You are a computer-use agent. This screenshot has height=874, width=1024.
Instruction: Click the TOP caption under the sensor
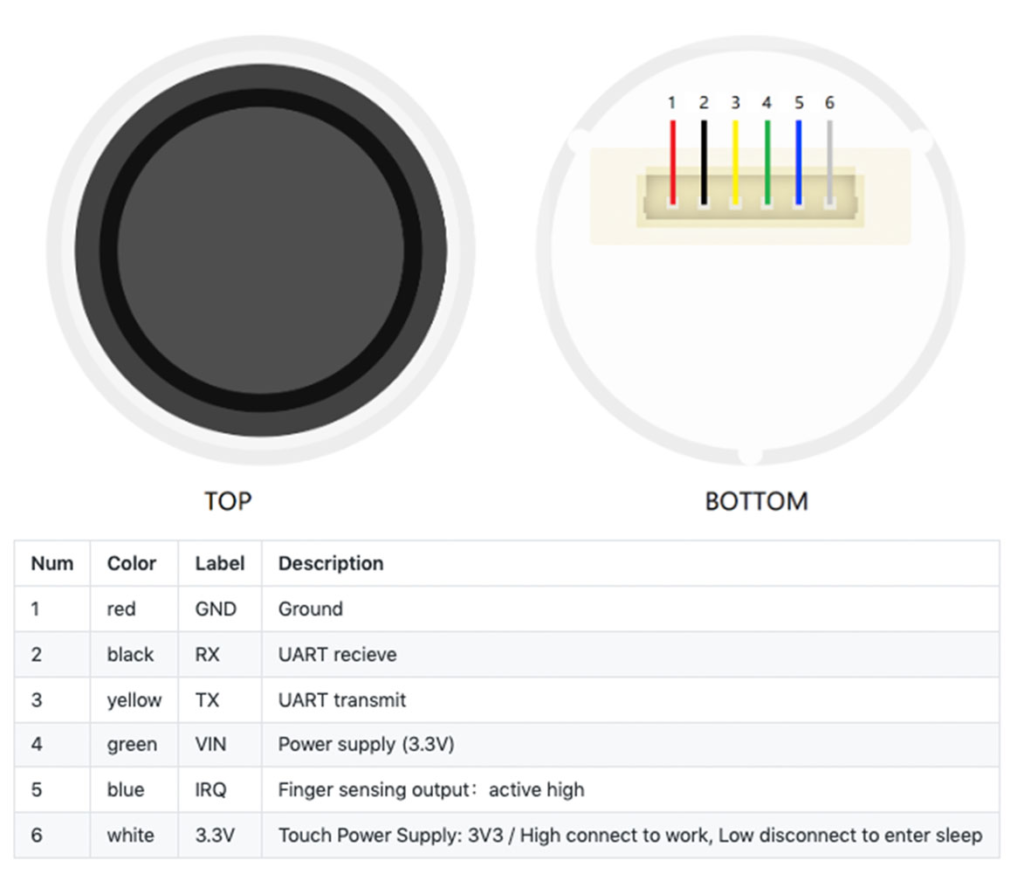tap(228, 501)
